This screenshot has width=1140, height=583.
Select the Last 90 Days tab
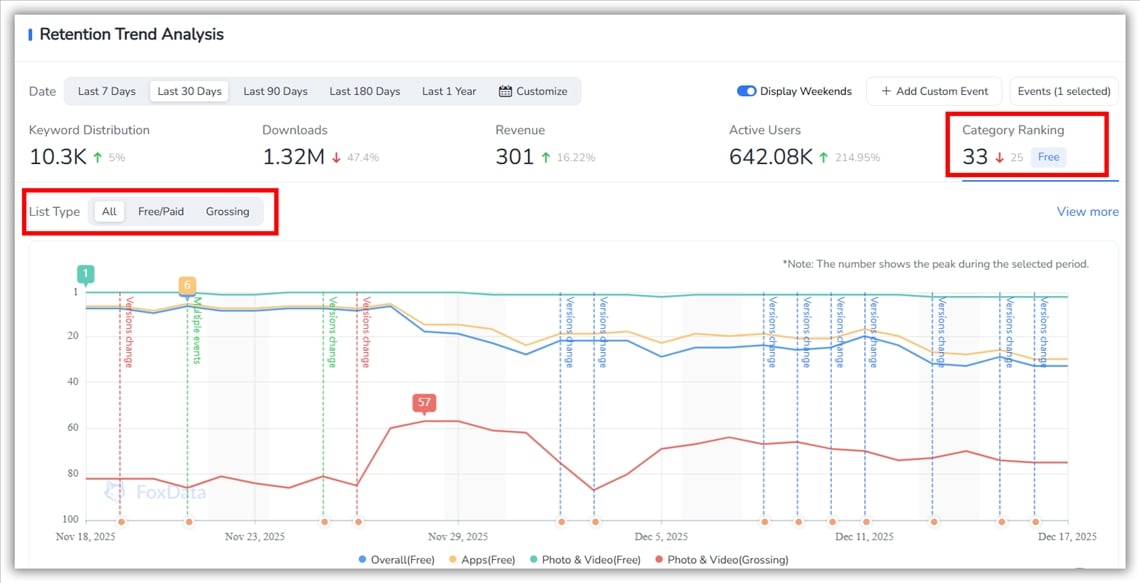[275, 91]
